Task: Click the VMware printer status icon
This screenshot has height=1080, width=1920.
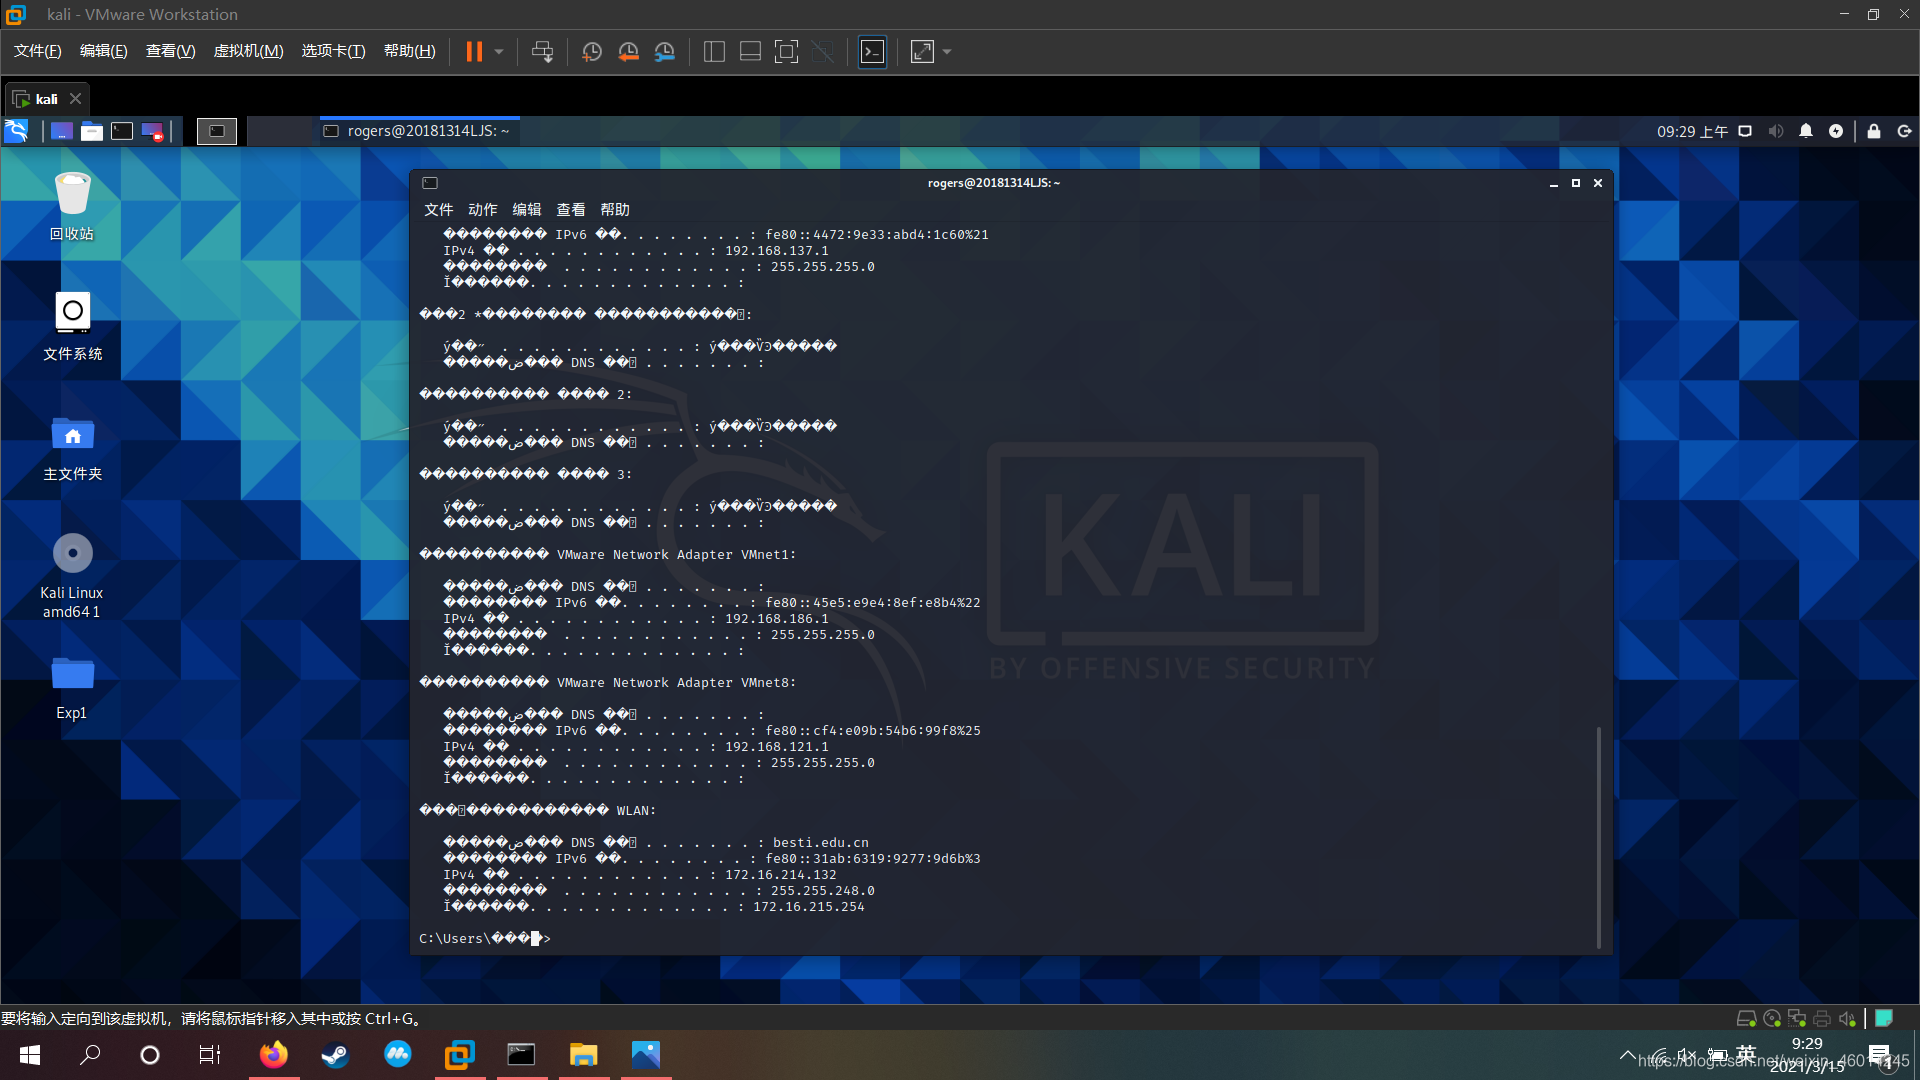Action: (1822, 1018)
